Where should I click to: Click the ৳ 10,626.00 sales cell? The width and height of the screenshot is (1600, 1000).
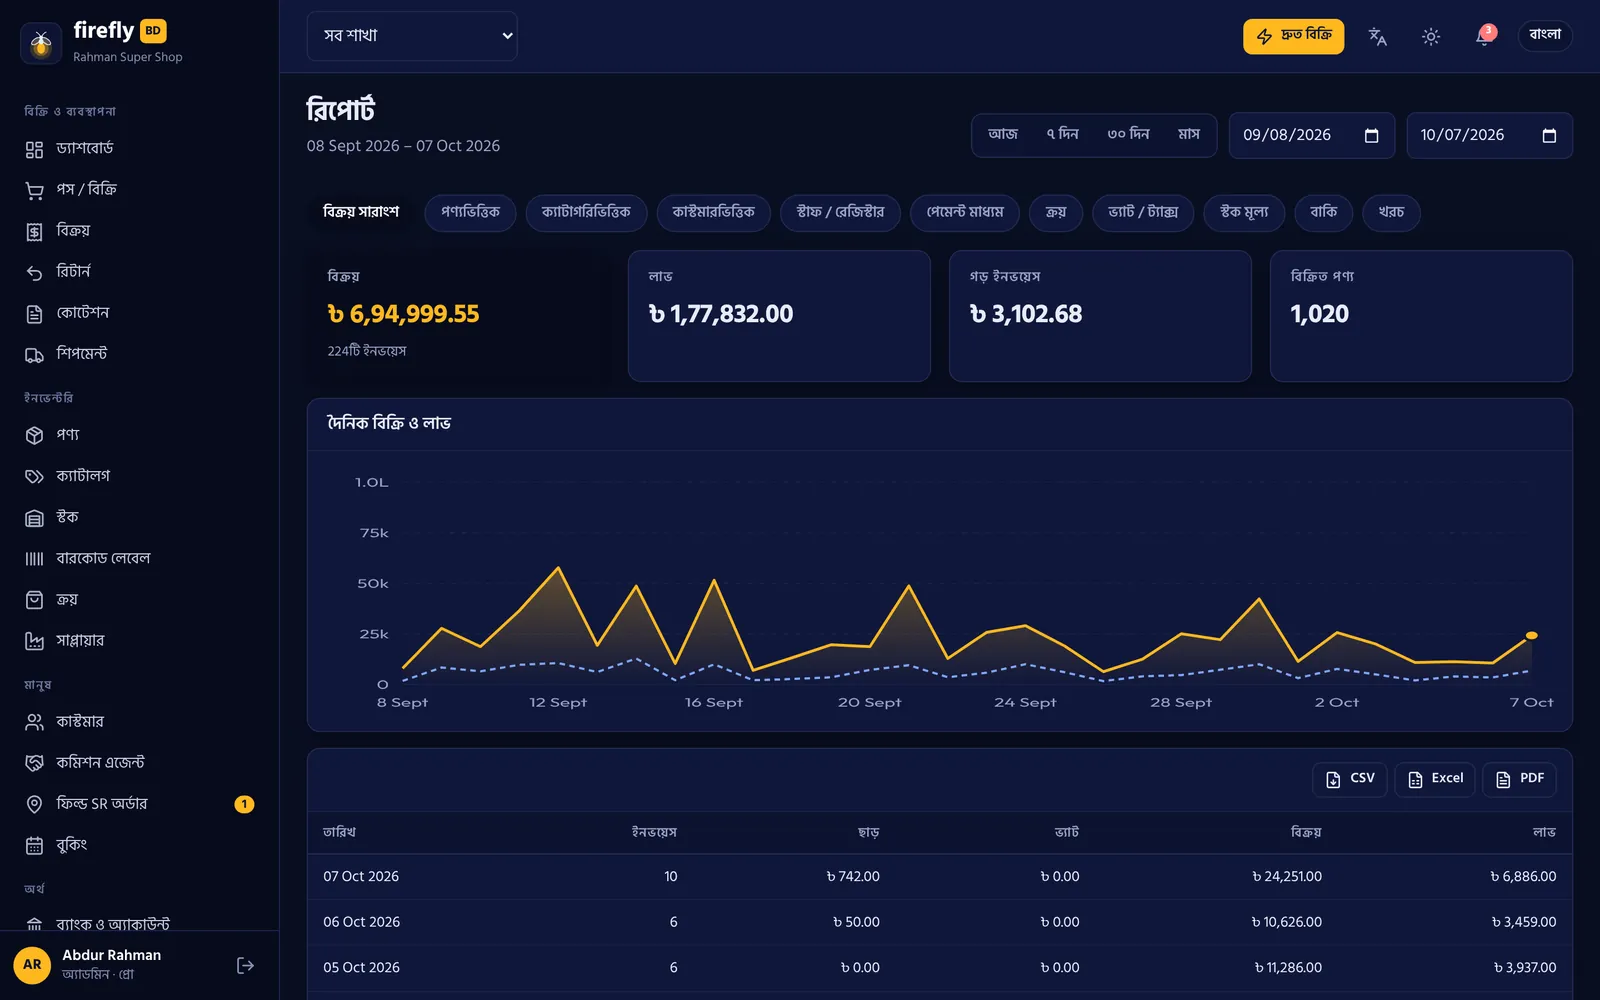[x=1286, y=922]
